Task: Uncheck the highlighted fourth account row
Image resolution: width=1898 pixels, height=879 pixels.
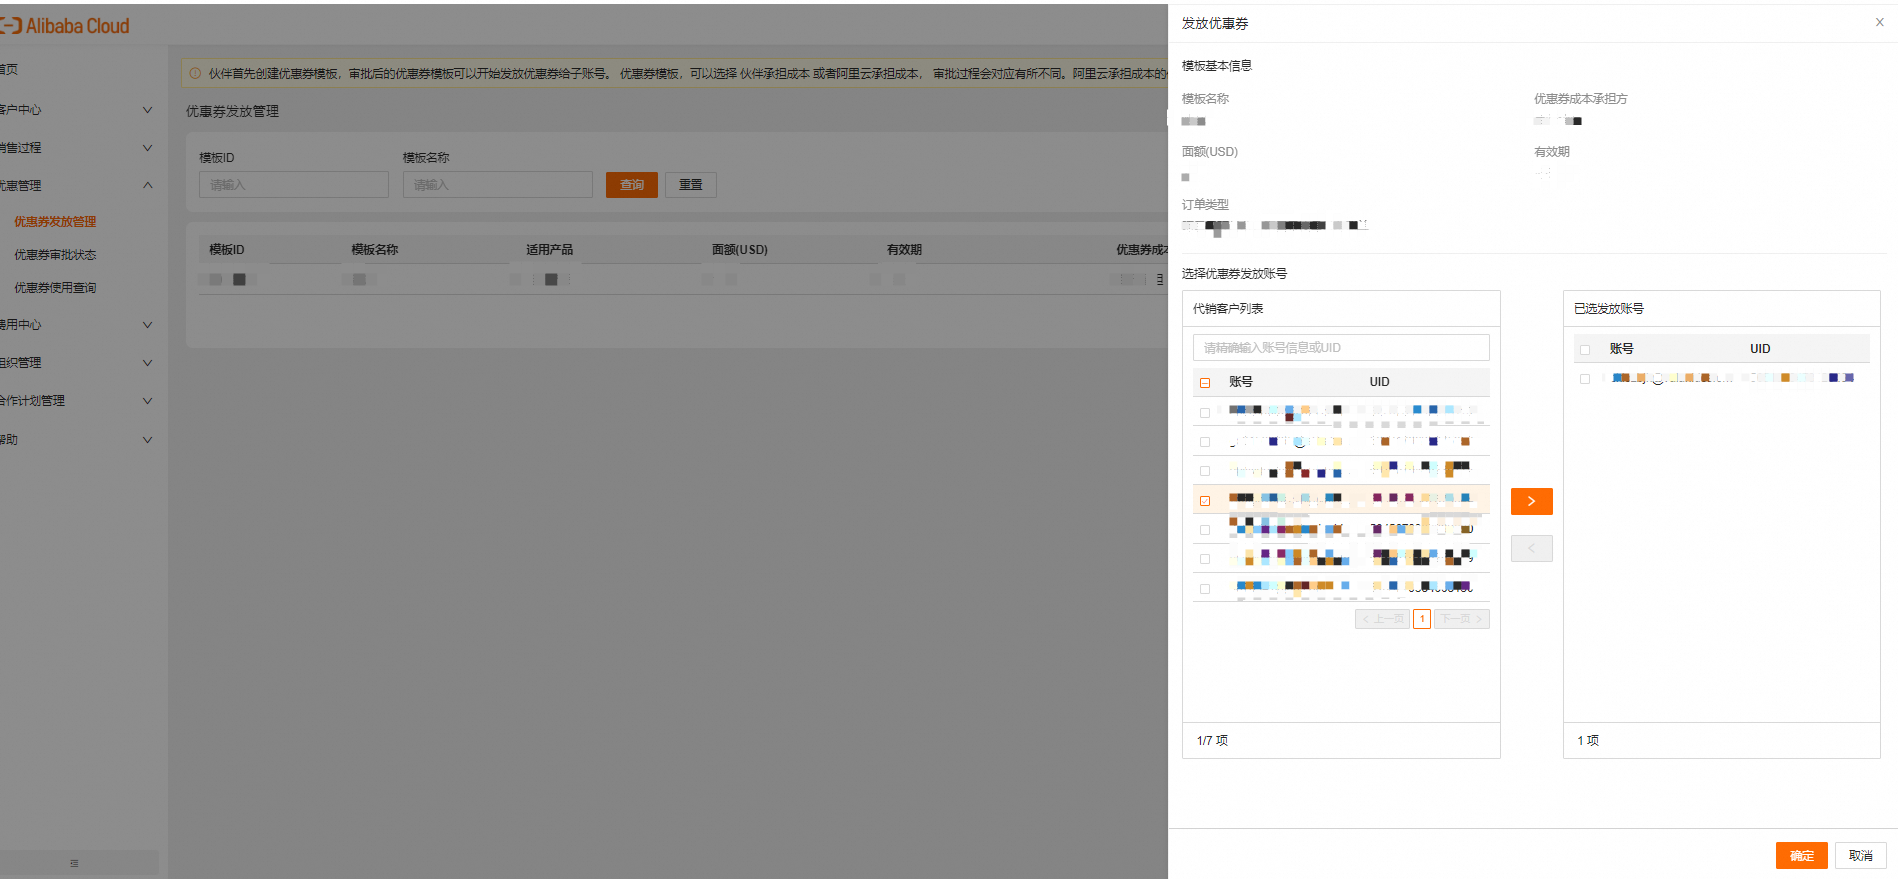Action: (x=1205, y=501)
